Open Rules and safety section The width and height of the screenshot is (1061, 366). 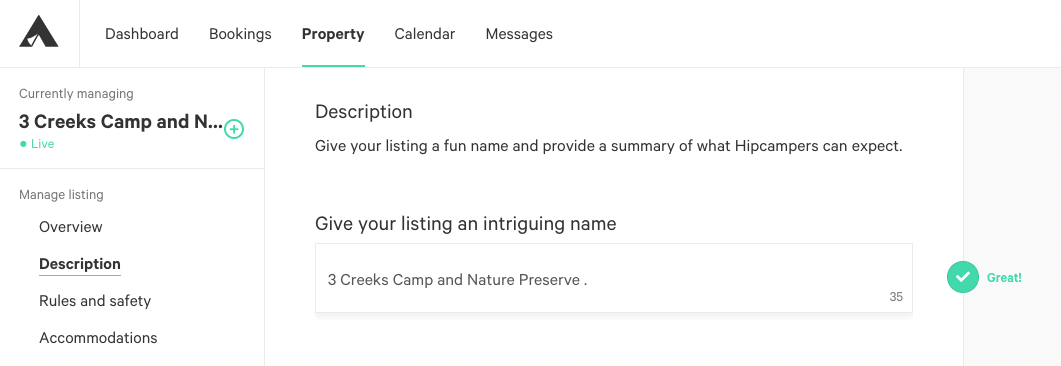click(x=95, y=300)
